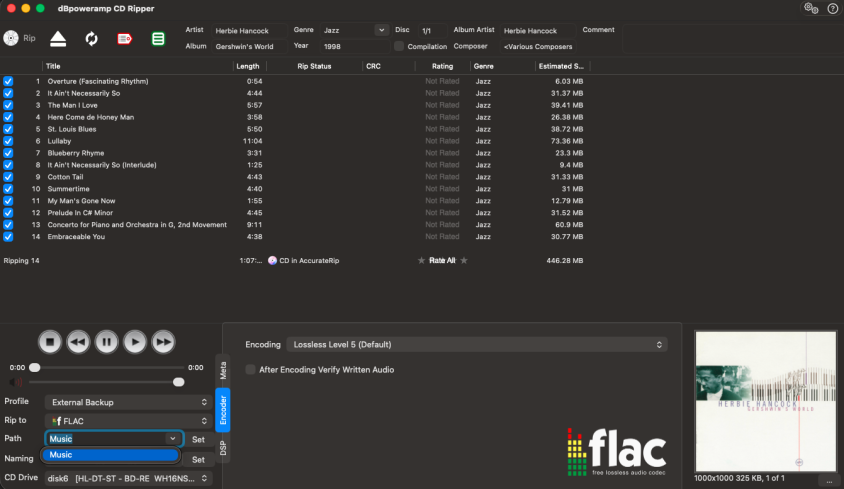
Task: Select Music from the Path dropdown list
Action: click(110, 455)
